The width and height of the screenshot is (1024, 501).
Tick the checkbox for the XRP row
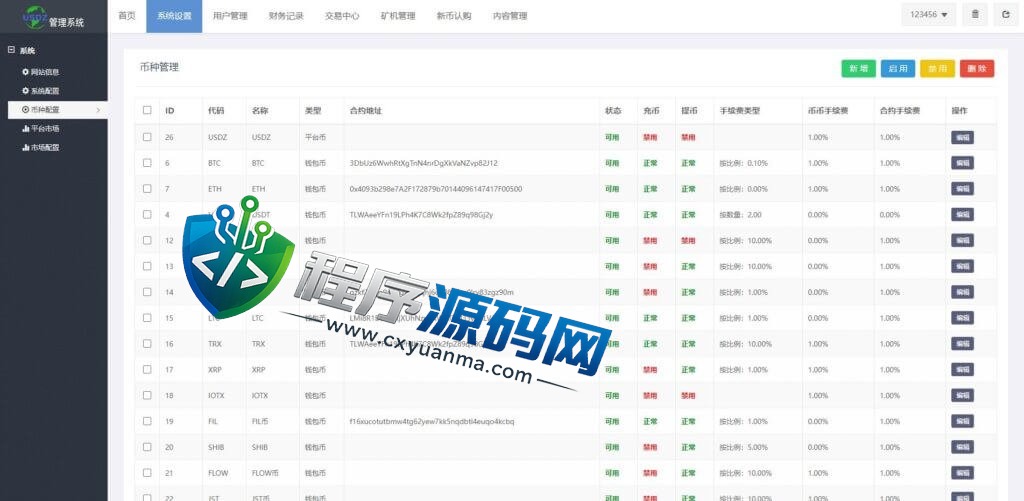click(147, 370)
